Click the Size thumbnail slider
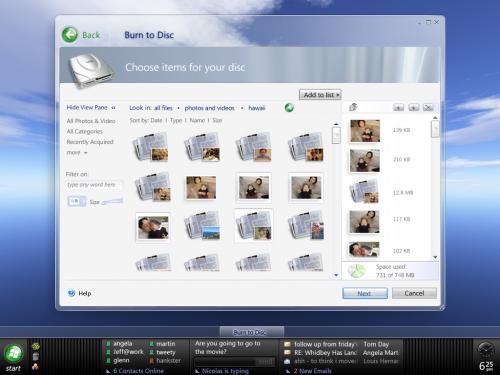500x375 pixels. pyautogui.click(x=112, y=201)
